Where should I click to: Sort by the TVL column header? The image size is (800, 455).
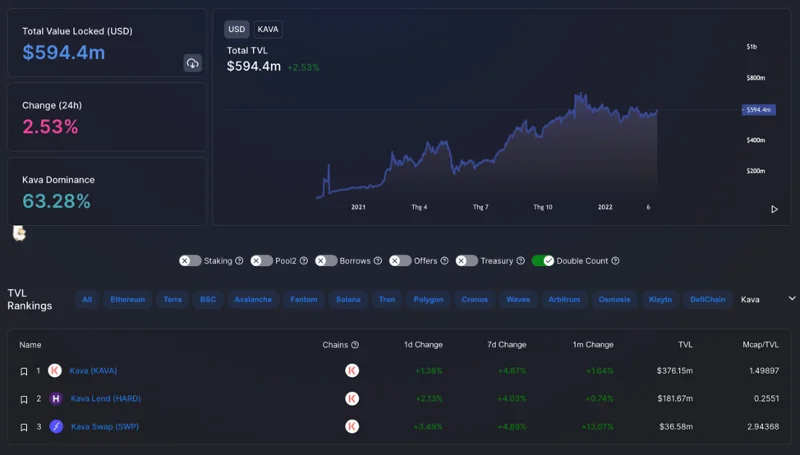685,345
